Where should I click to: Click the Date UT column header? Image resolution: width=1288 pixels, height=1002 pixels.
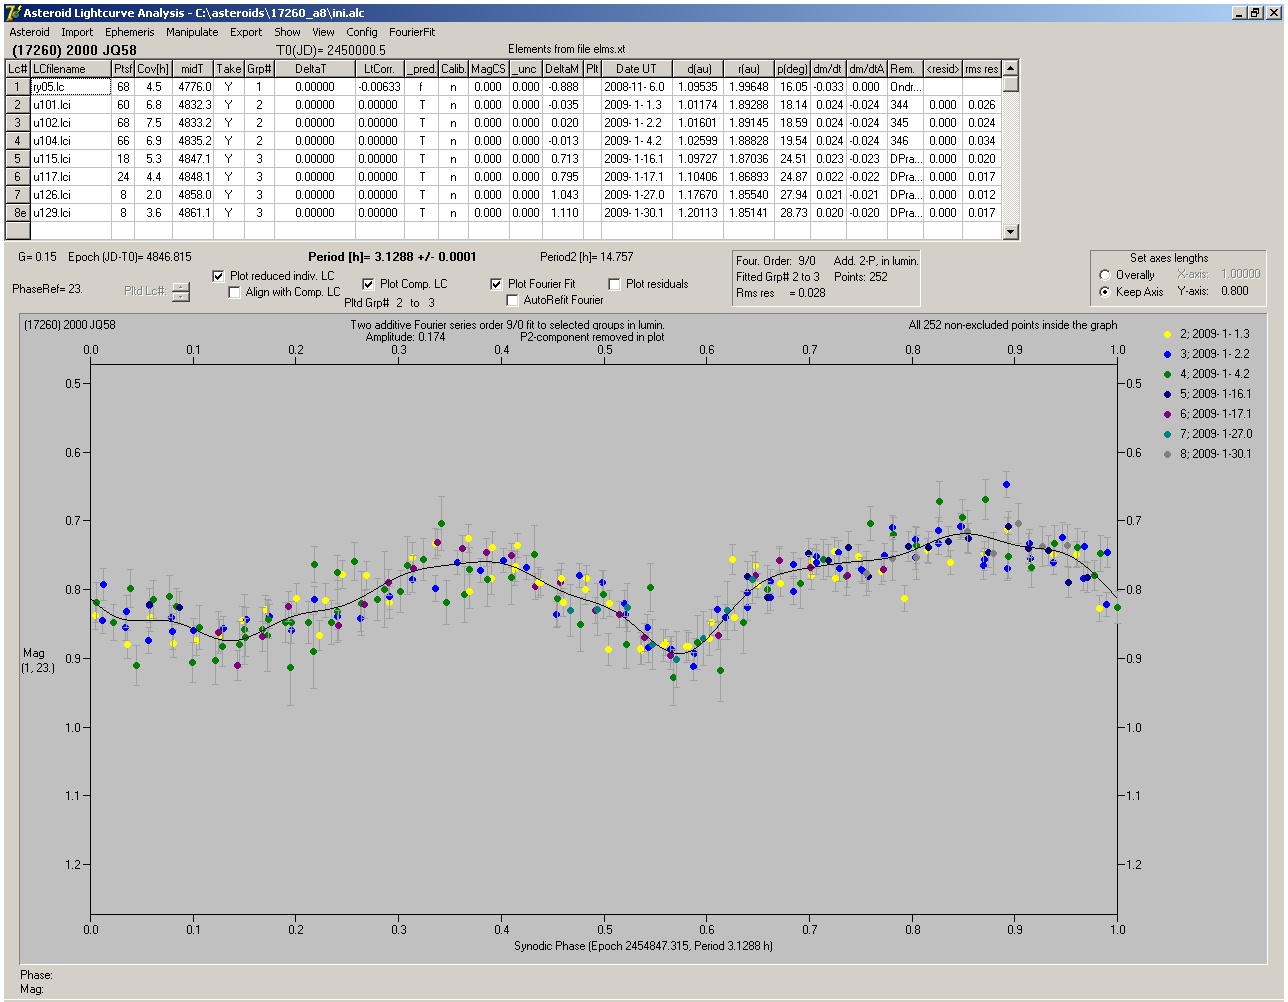click(x=636, y=69)
